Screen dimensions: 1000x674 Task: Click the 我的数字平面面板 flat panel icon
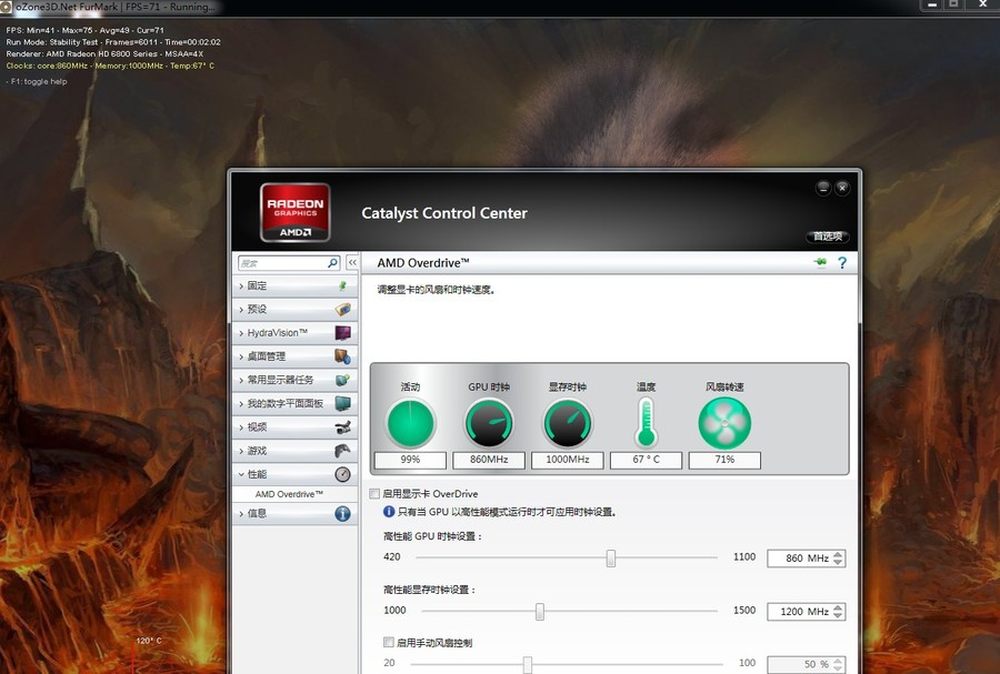(342, 404)
